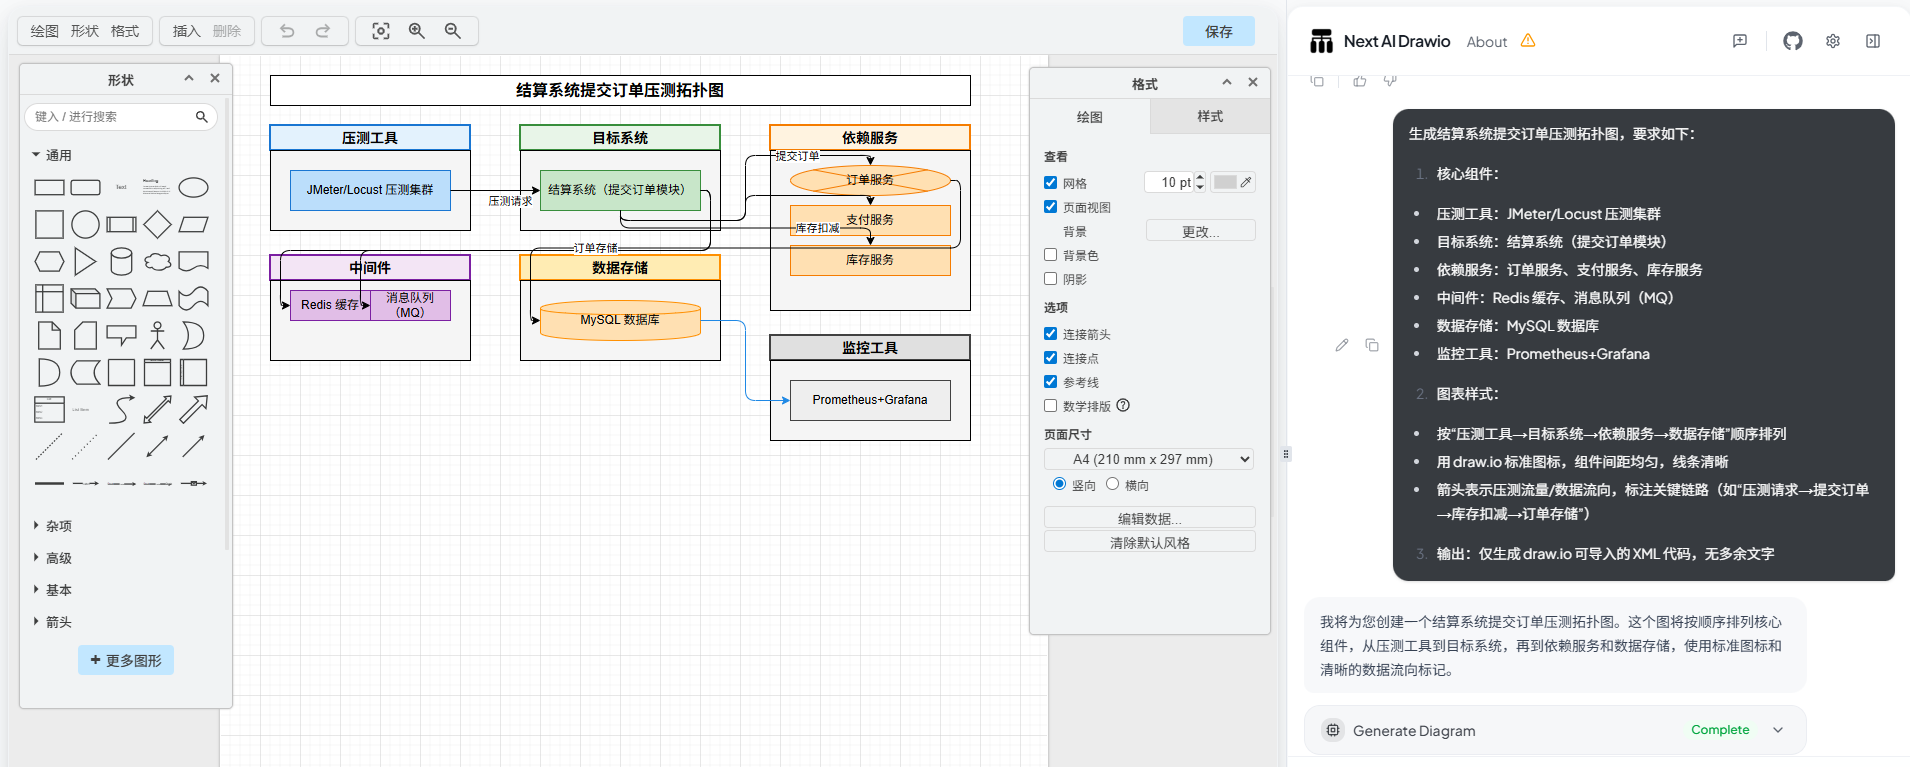Fit diagram to window with focus icon
The image size is (1910, 767).
pyautogui.click(x=381, y=31)
